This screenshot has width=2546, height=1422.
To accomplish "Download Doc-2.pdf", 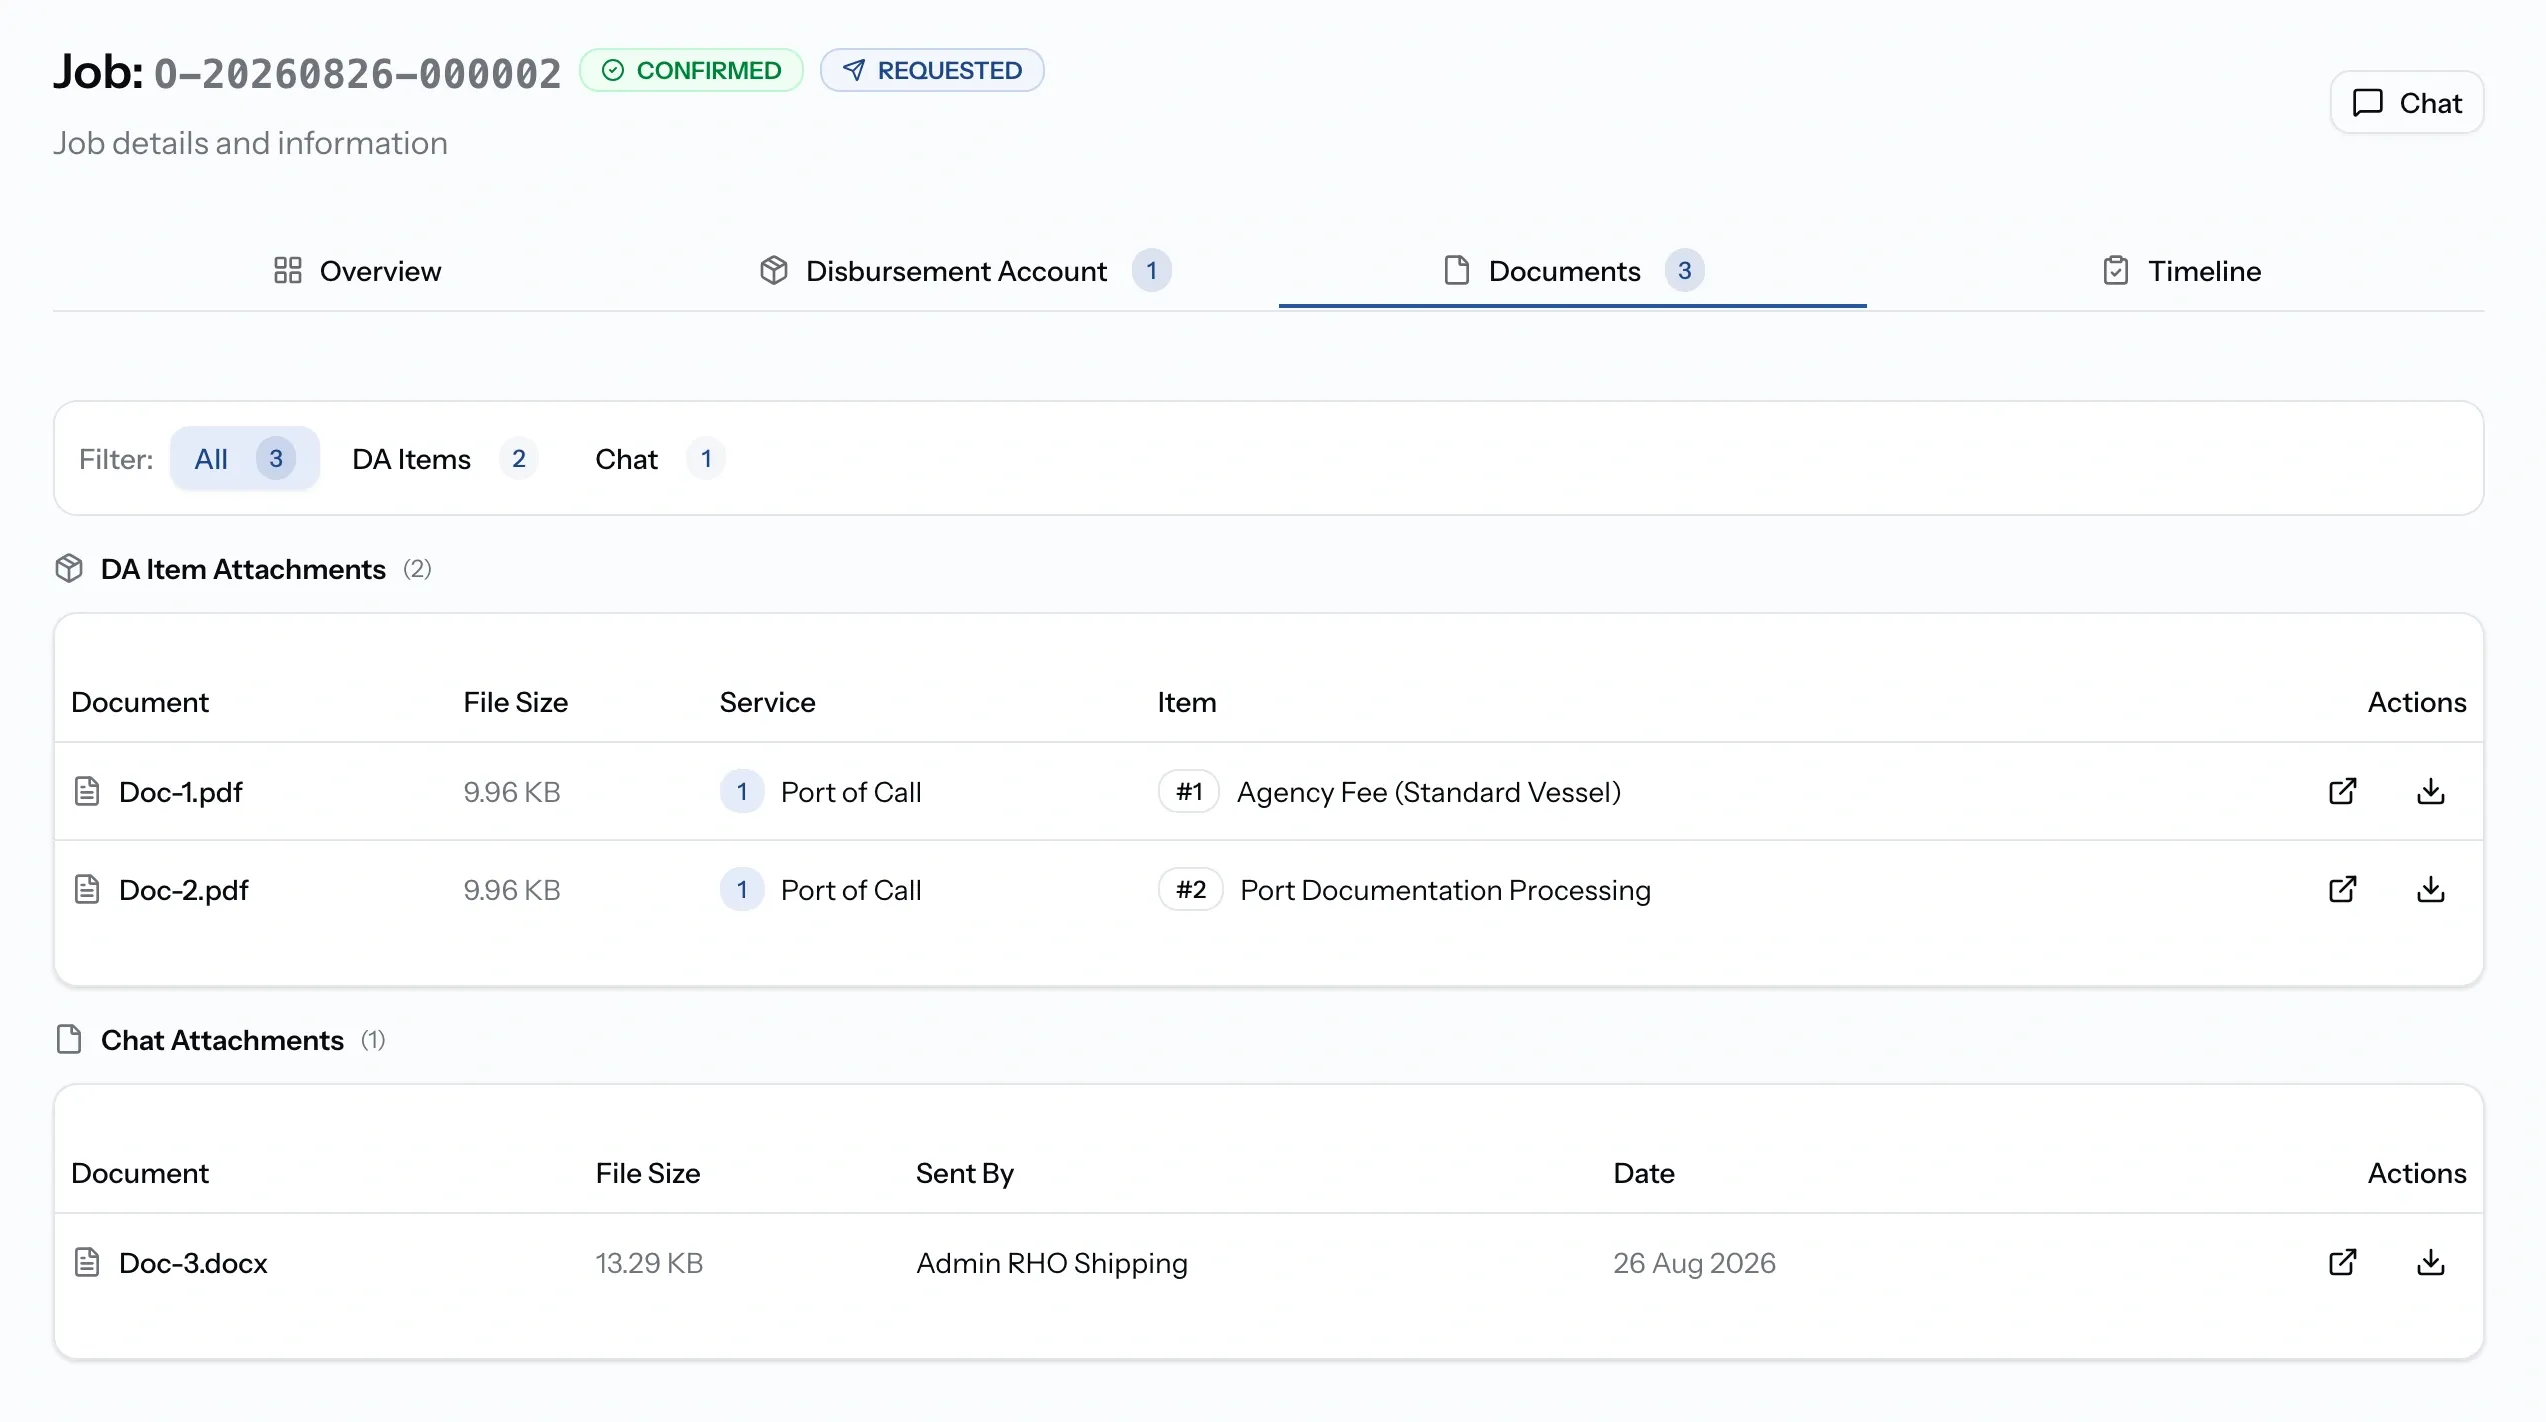I will point(2430,889).
